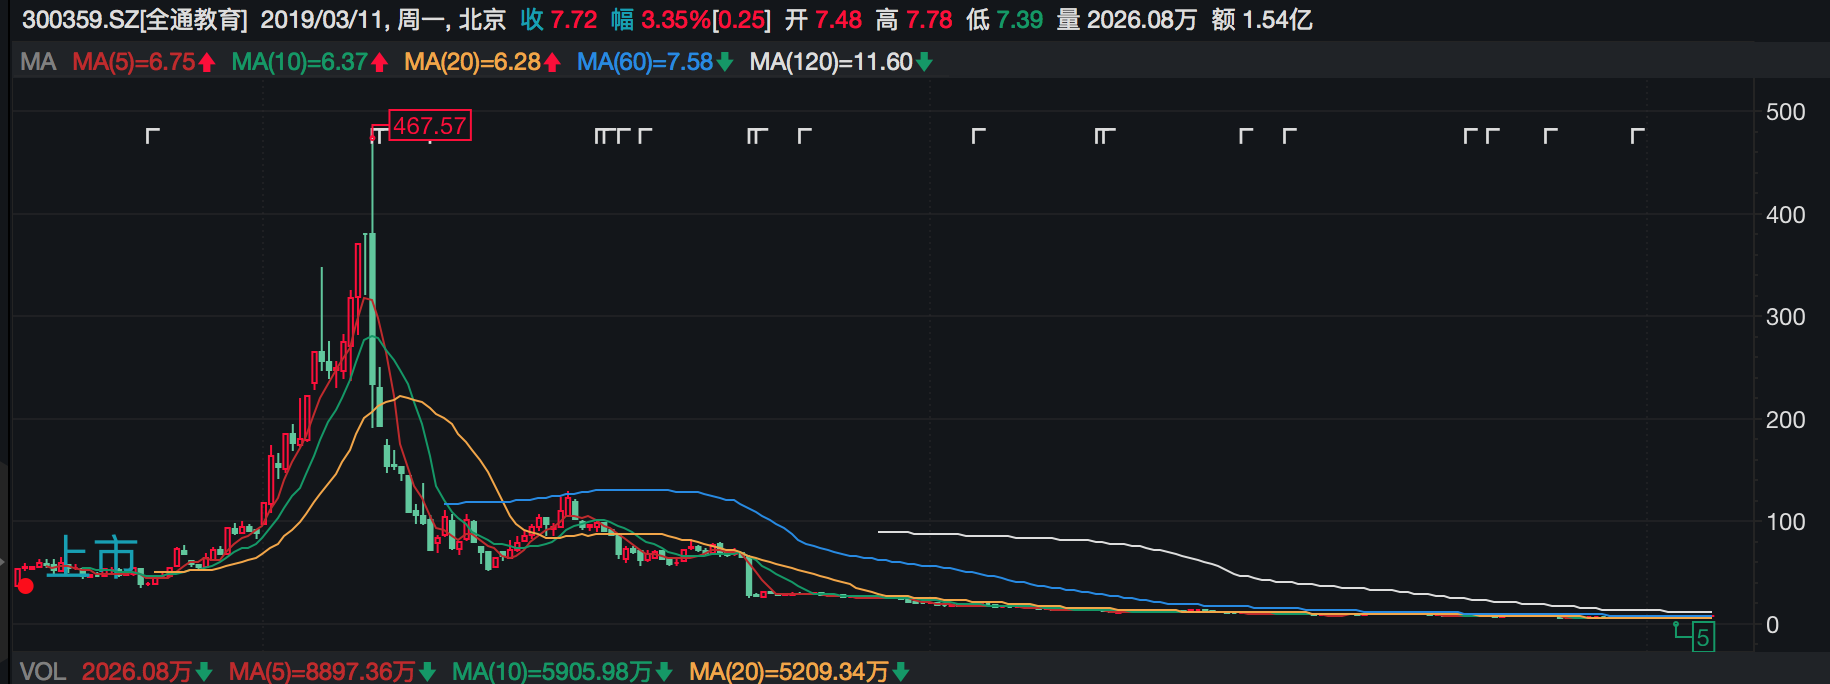The width and height of the screenshot is (1830, 684).
Task: Click the last event flag on the right
Action: [x=1637, y=135]
